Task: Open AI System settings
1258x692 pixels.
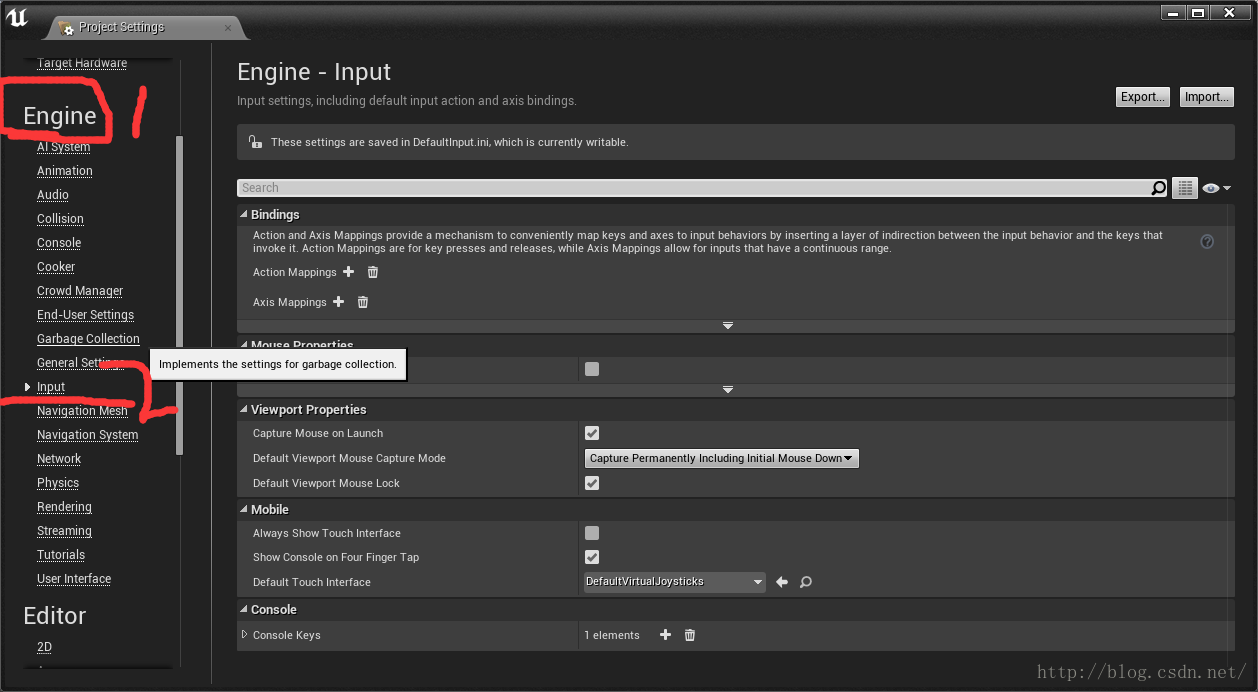Action: coord(64,147)
